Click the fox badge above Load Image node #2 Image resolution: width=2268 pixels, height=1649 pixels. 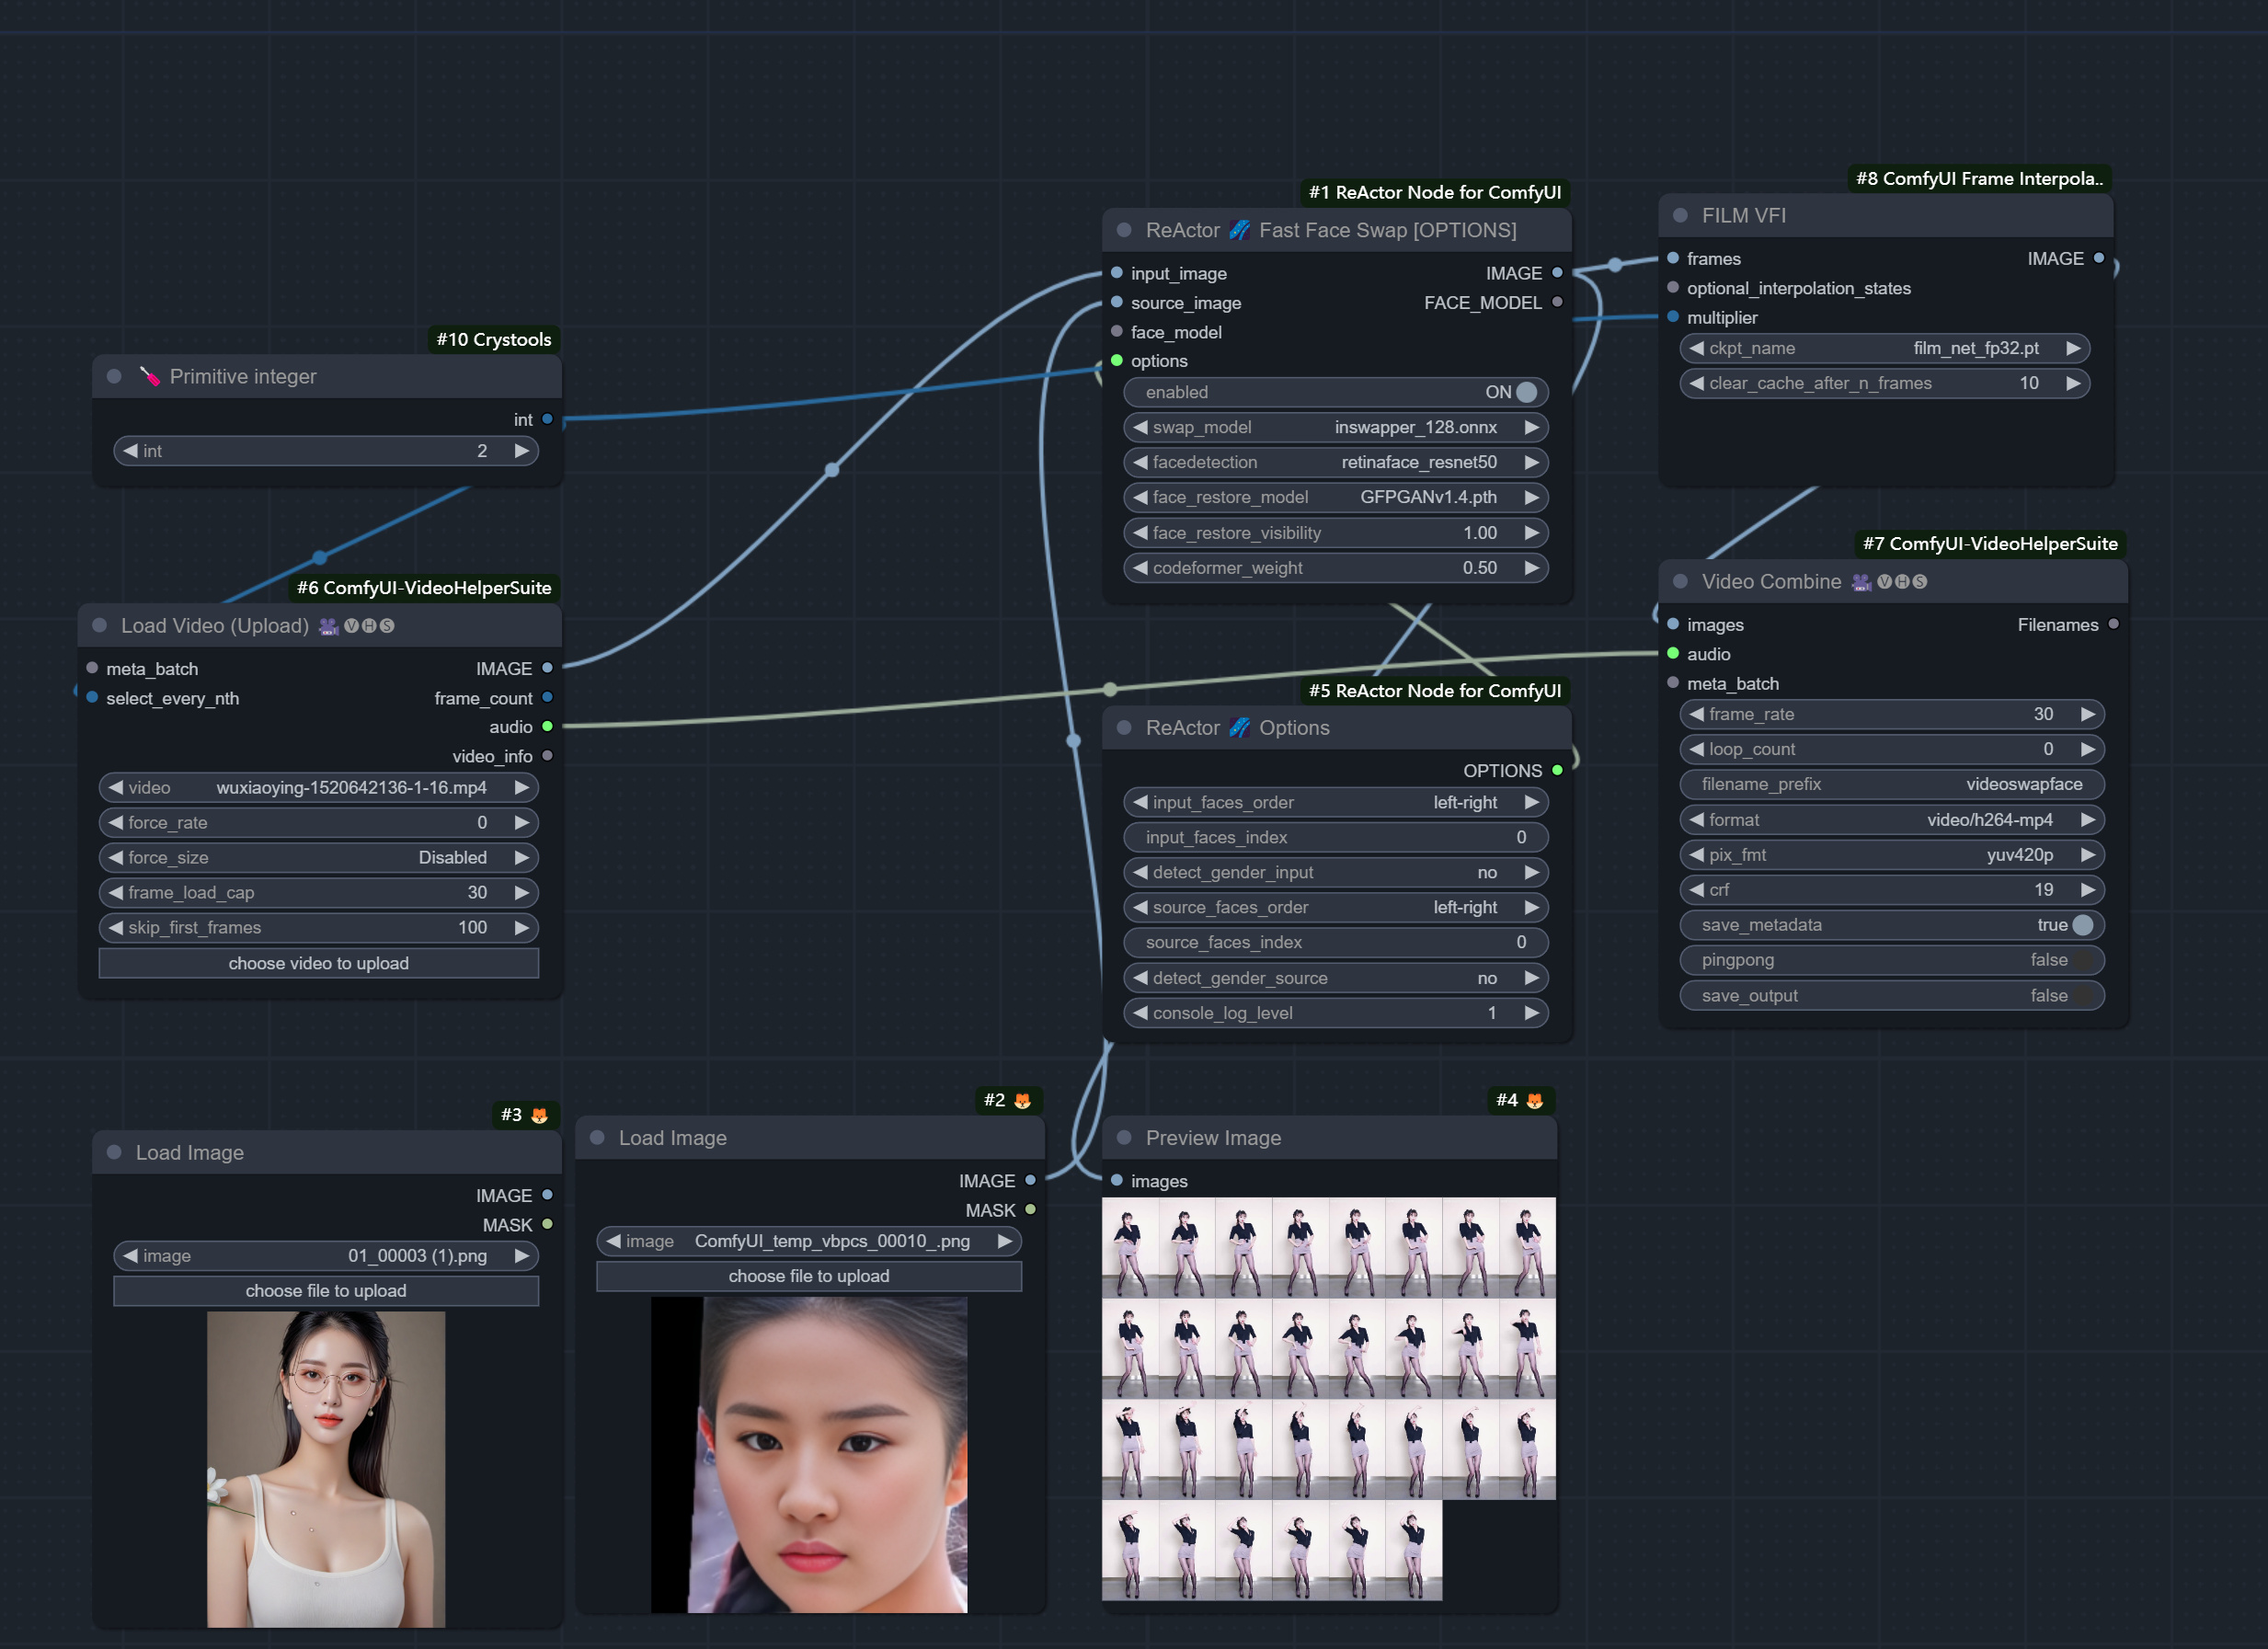(x=1022, y=1099)
